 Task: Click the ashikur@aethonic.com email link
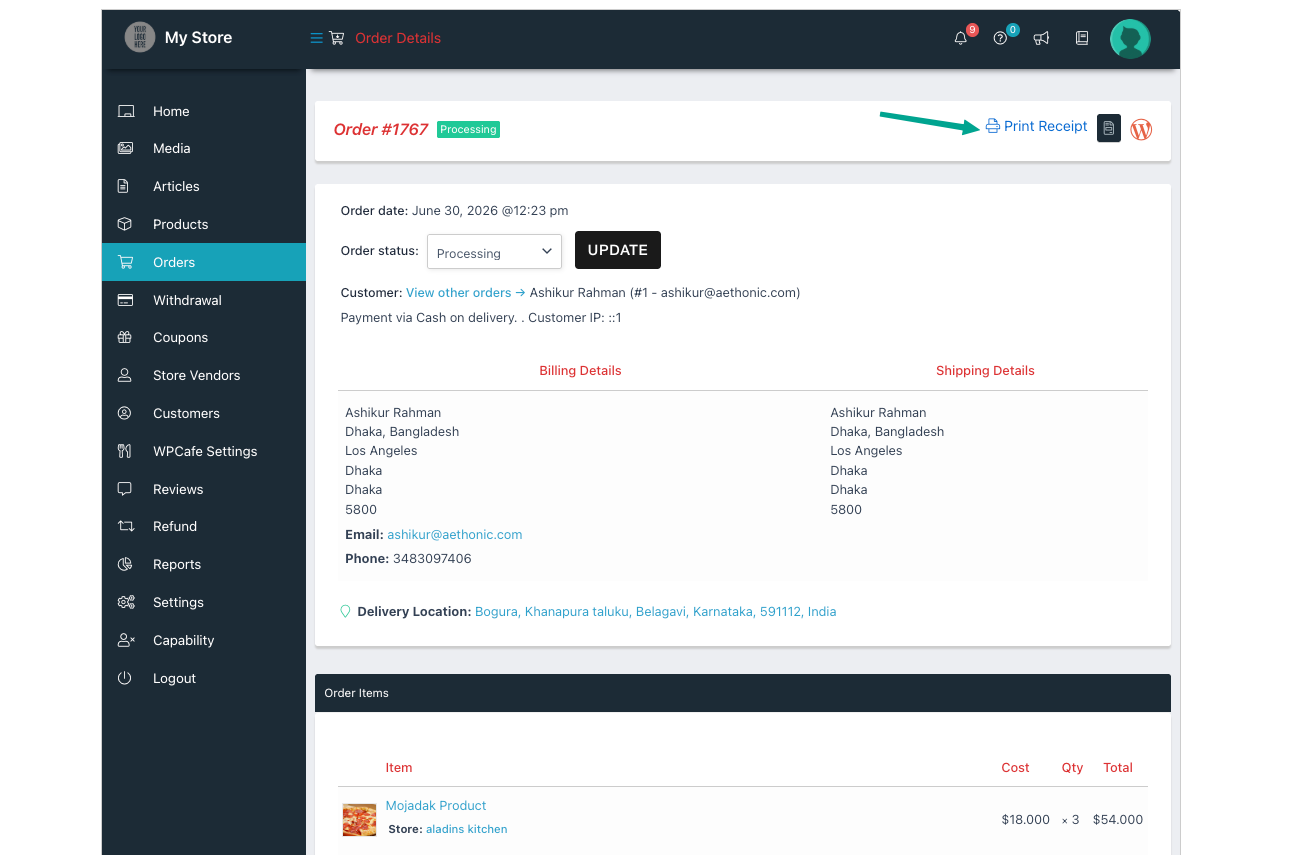click(x=454, y=534)
